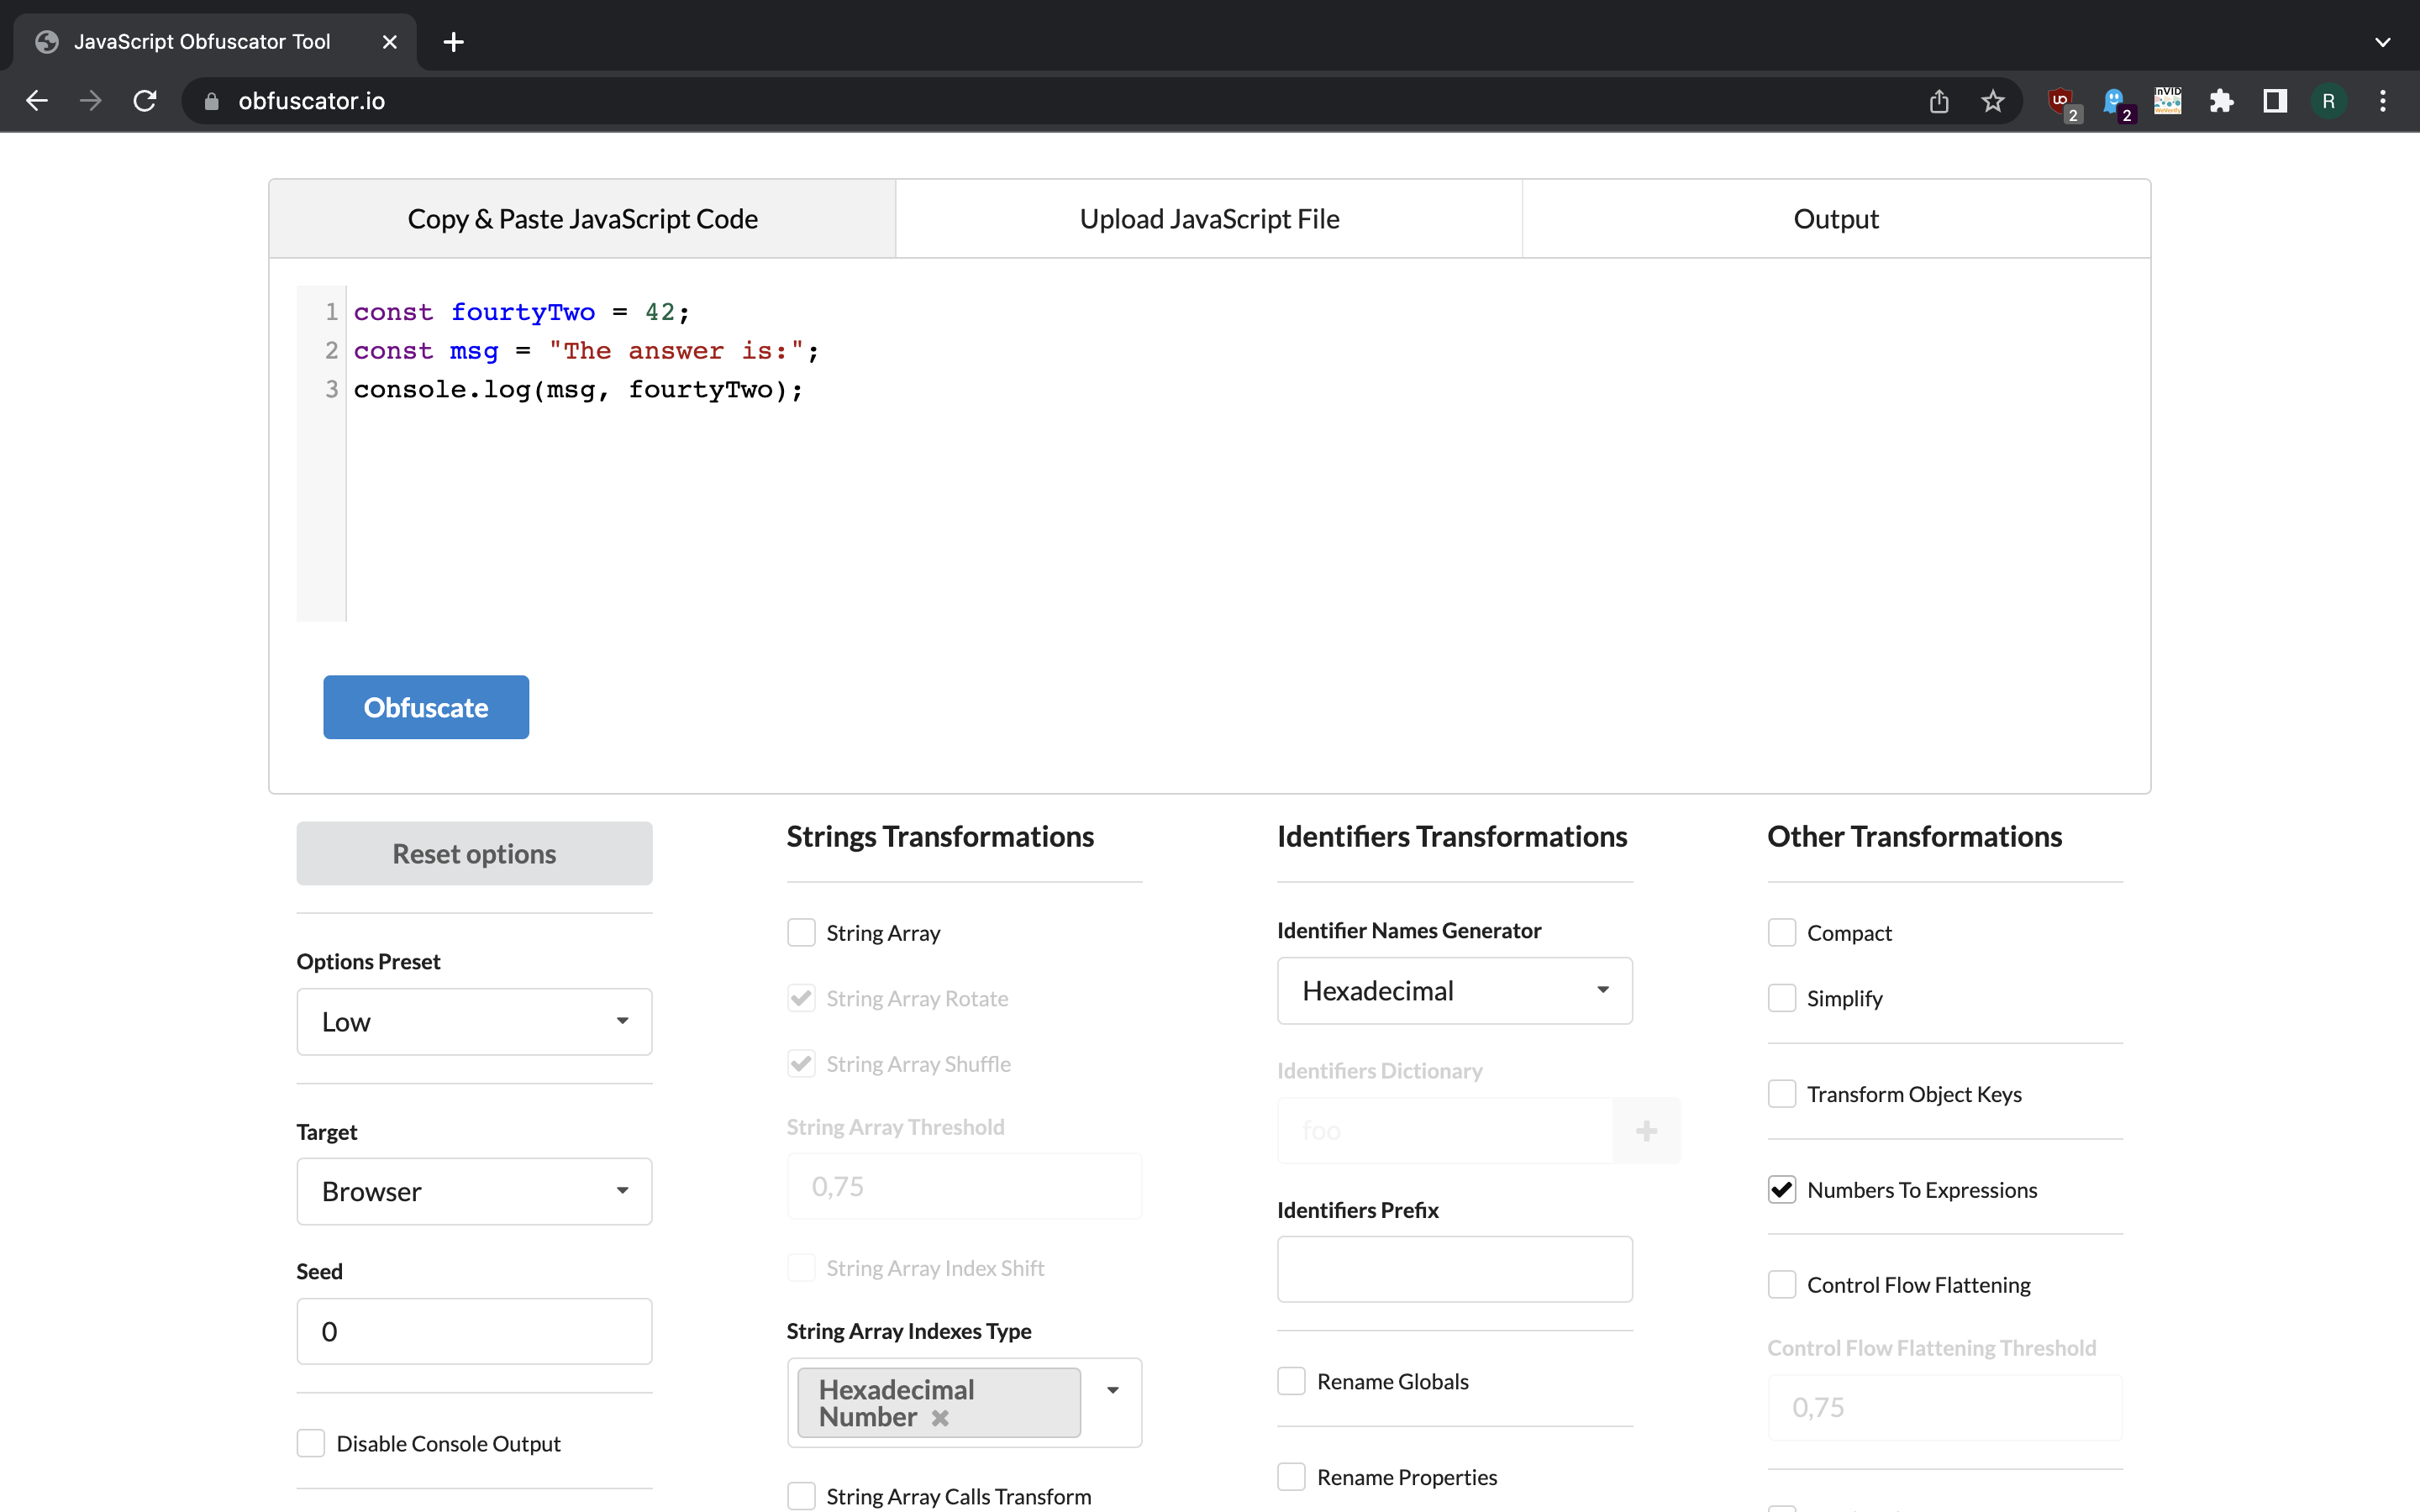Click the Other Transformations heading
The height and width of the screenshot is (1512, 2420).
1914,837
